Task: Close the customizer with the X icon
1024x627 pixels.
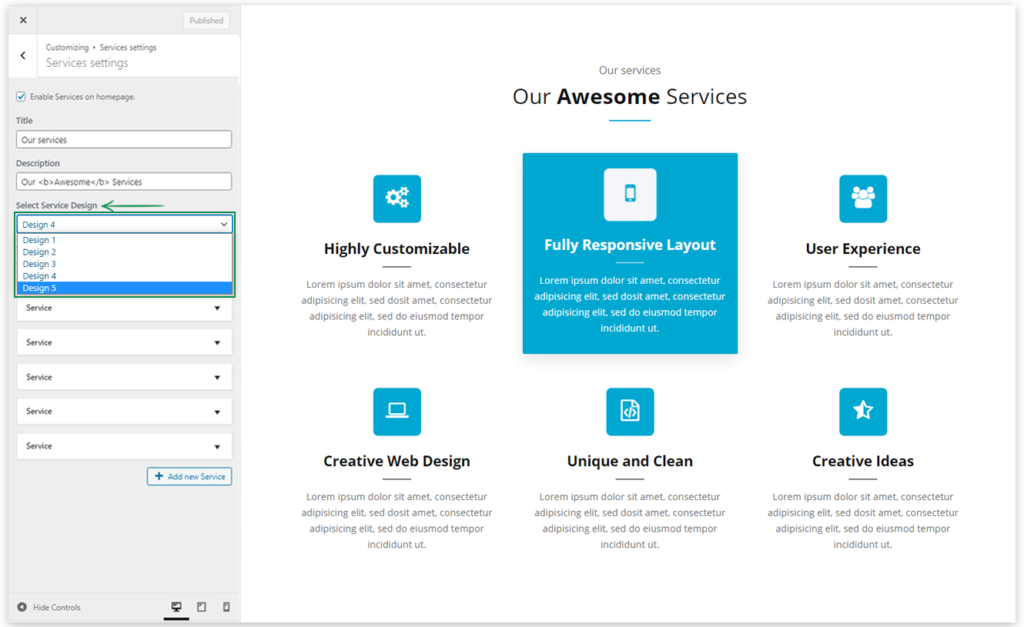Action: click(23, 20)
